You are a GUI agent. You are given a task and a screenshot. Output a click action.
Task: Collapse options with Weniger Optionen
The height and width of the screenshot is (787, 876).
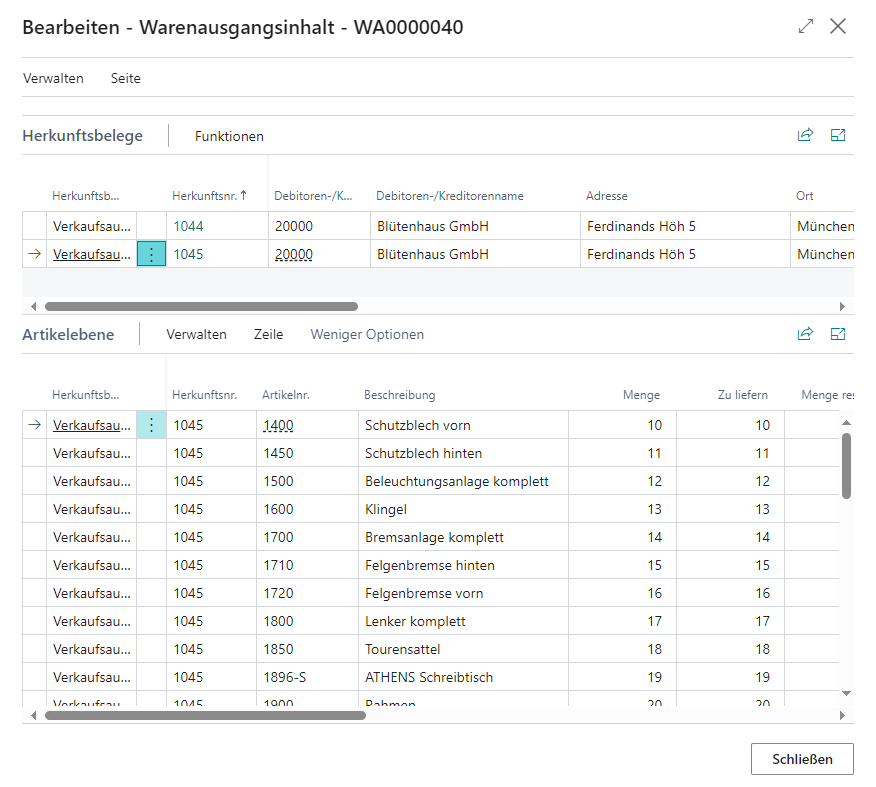tap(367, 335)
